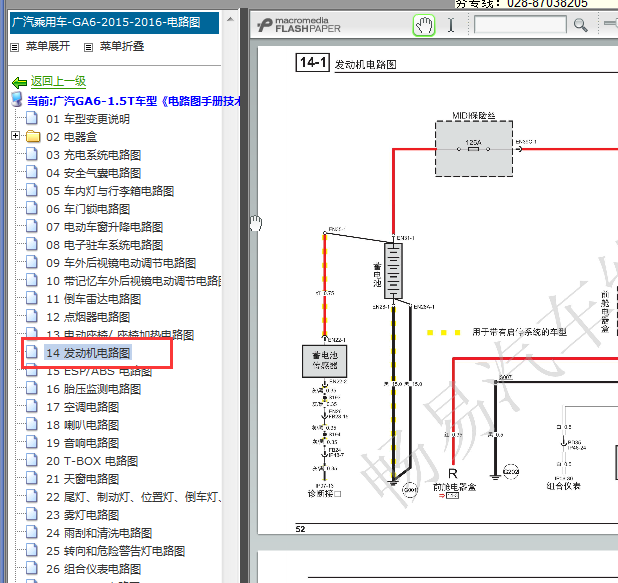Open 03 充电系统电路图
Screen dimensions: 618x583
[x=93, y=155]
